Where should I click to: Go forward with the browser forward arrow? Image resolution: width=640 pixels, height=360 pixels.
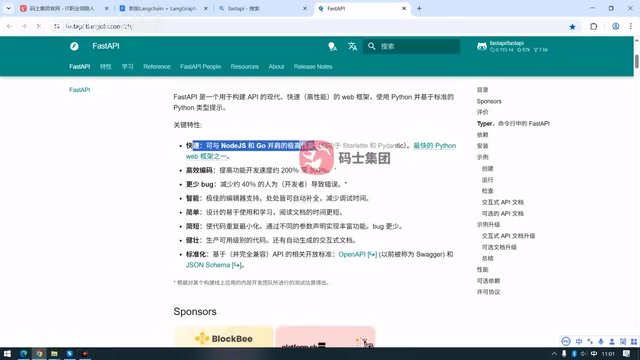pyautogui.click(x=24, y=26)
